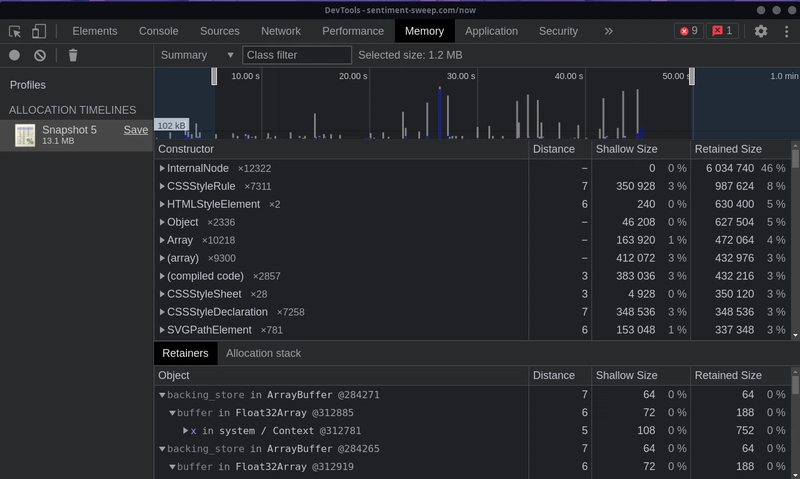This screenshot has width=800, height=479.
Task: Click the issues counter showing 1
Action: coord(722,31)
